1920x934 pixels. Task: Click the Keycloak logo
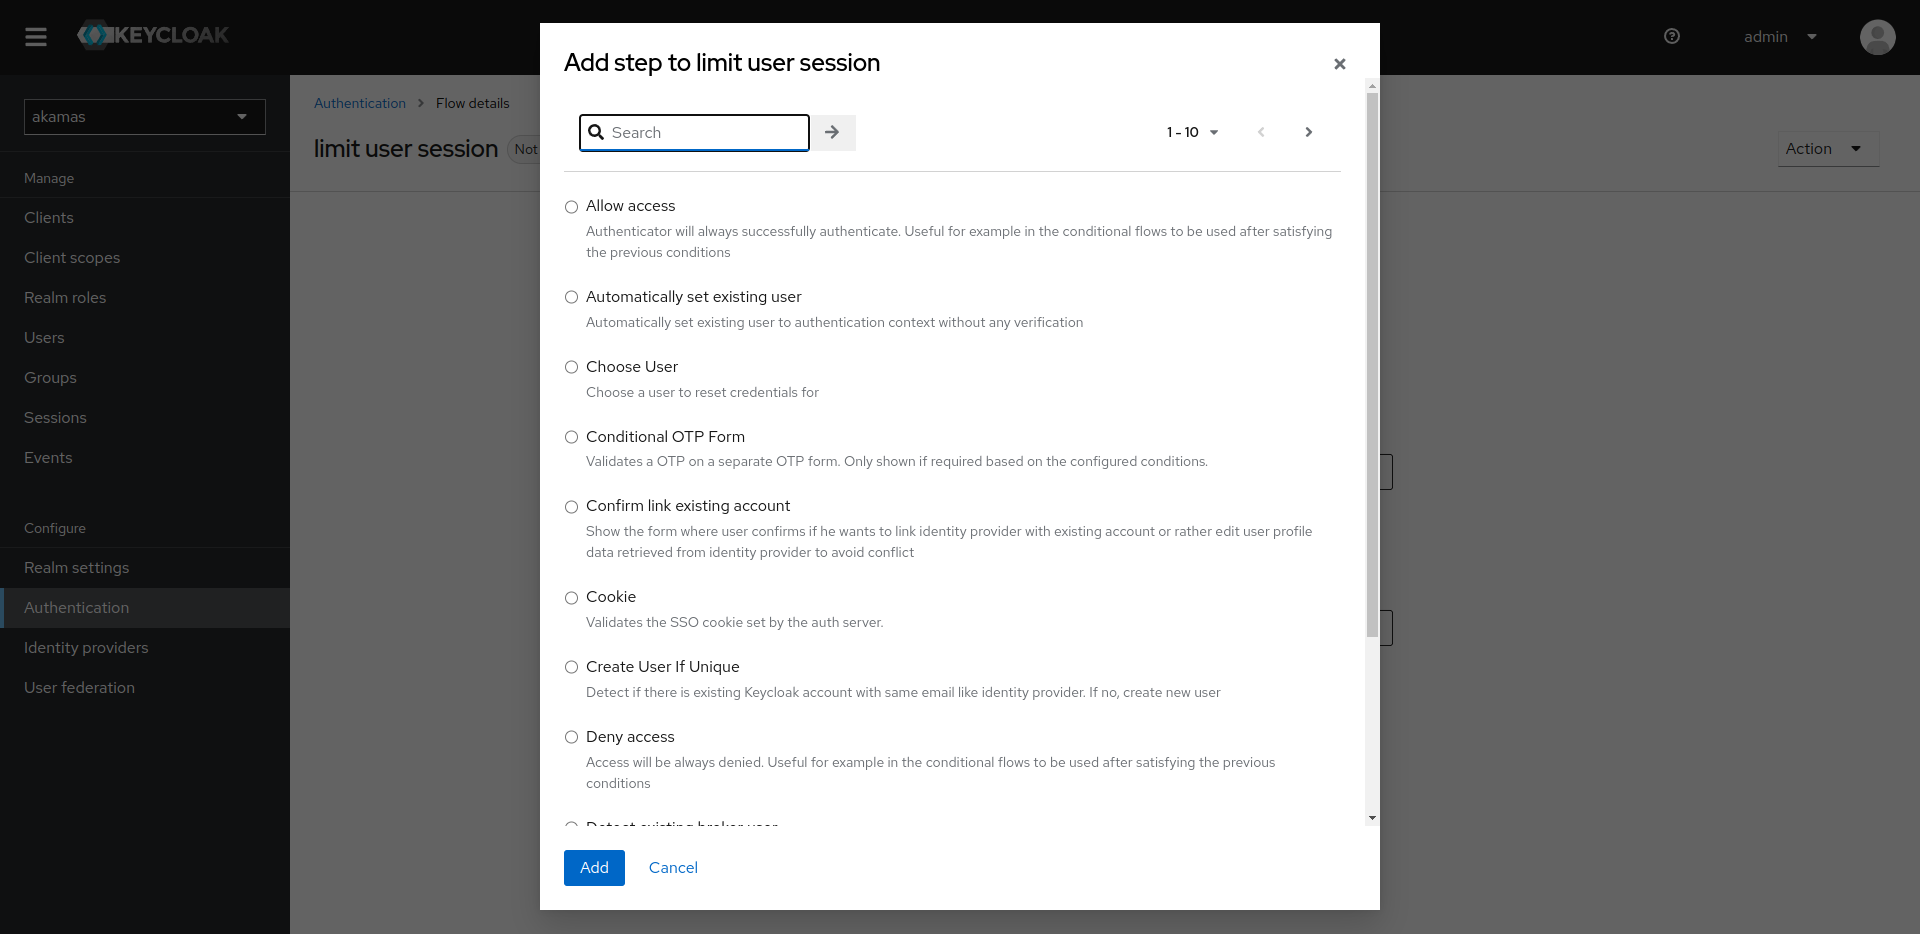click(153, 35)
